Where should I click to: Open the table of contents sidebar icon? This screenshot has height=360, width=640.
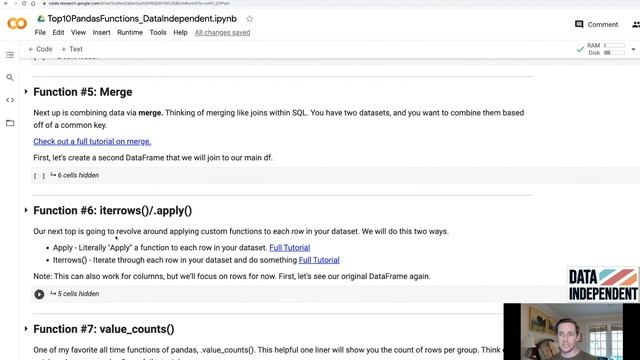pos(10,55)
